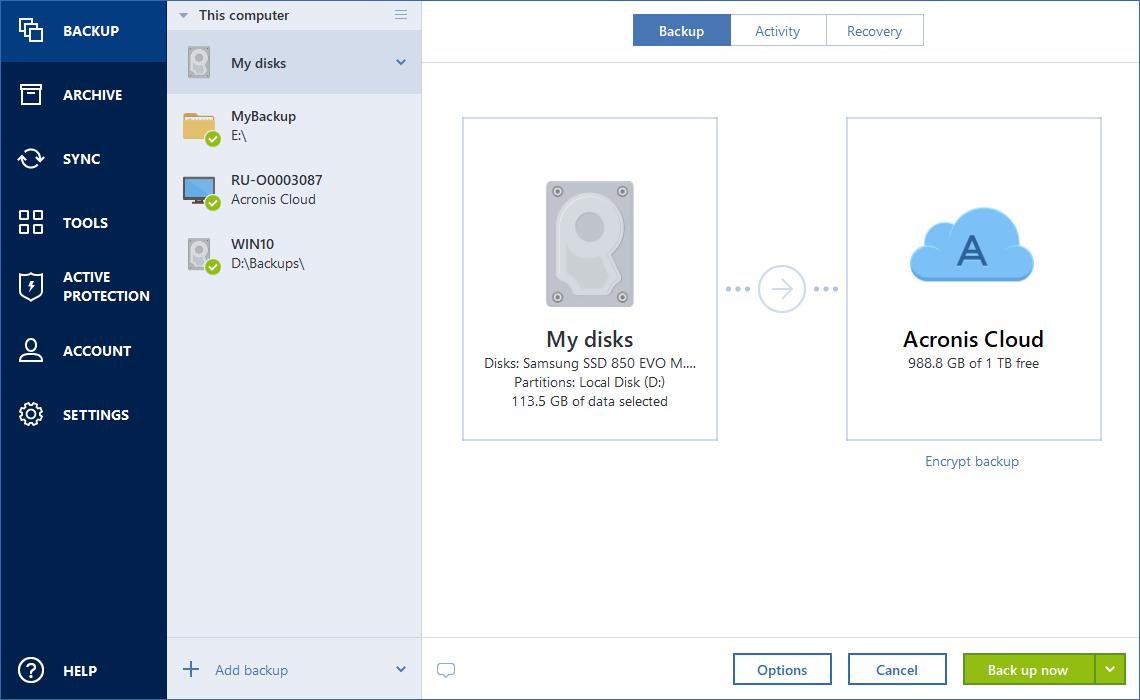Viewport: 1140px width, 700px height.
Task: Click the My disks source disk icon
Action: 589,243
